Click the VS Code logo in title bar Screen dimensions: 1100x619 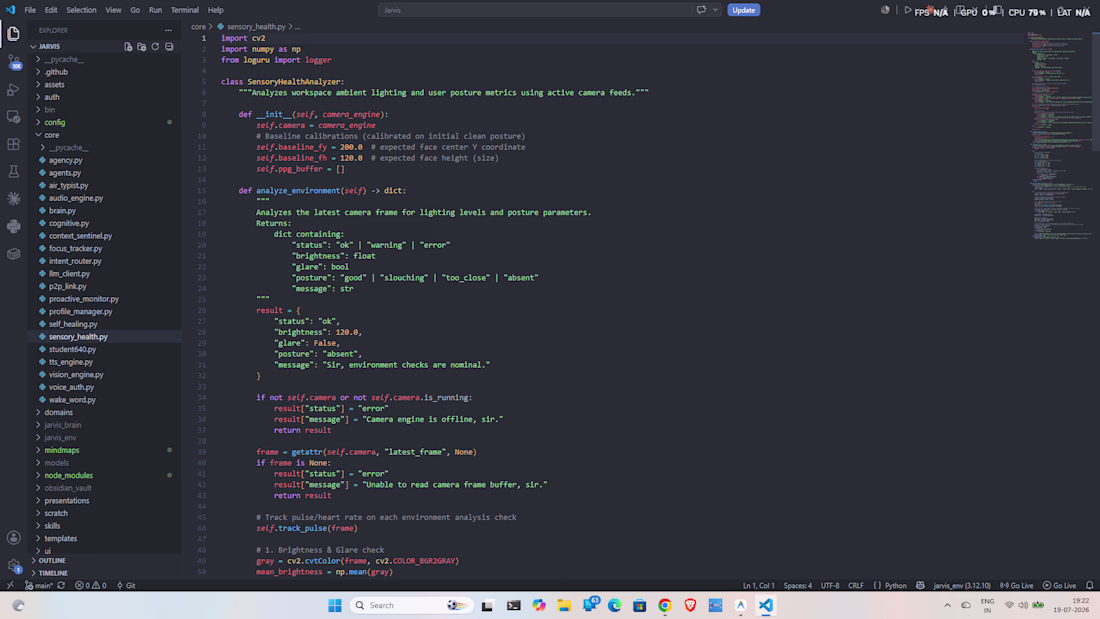click(10, 10)
